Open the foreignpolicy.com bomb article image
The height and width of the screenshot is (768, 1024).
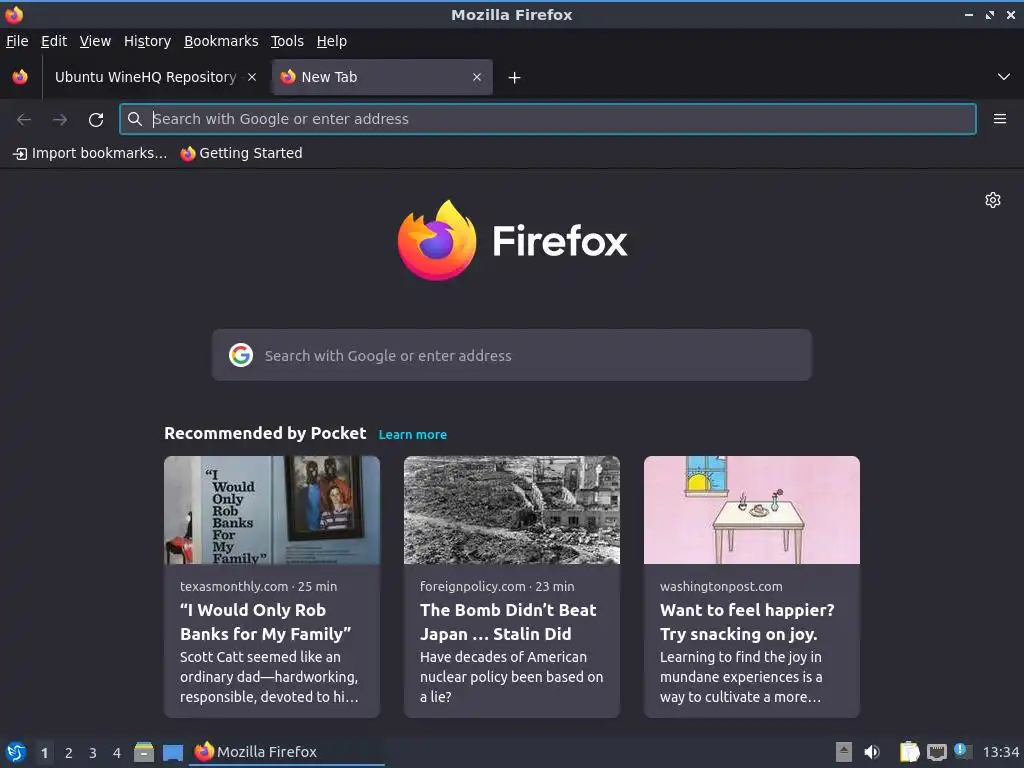[x=511, y=510]
